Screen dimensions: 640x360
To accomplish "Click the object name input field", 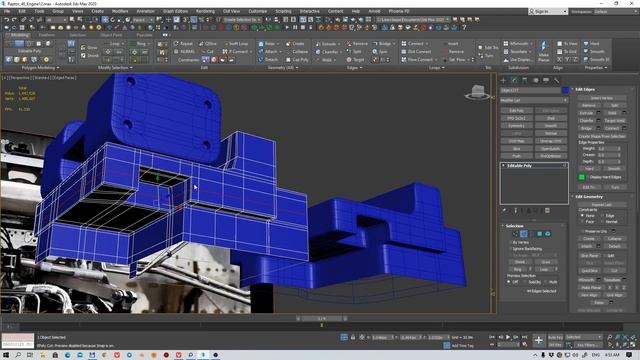I will click(531, 90).
